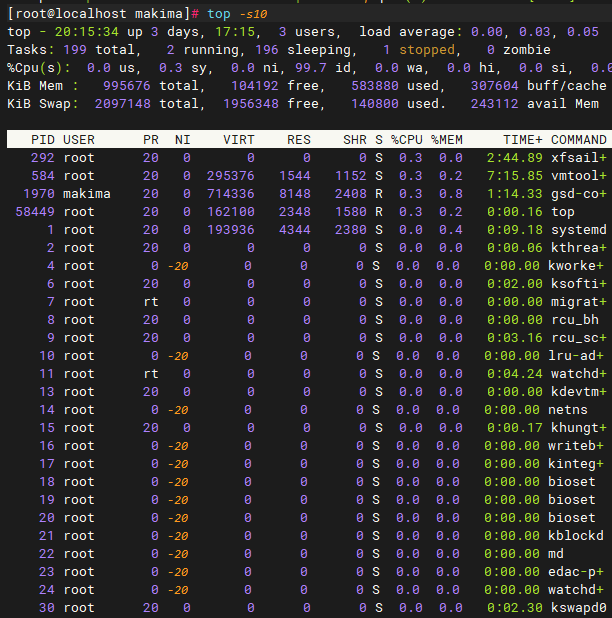Click the %MEM column header

point(446,140)
